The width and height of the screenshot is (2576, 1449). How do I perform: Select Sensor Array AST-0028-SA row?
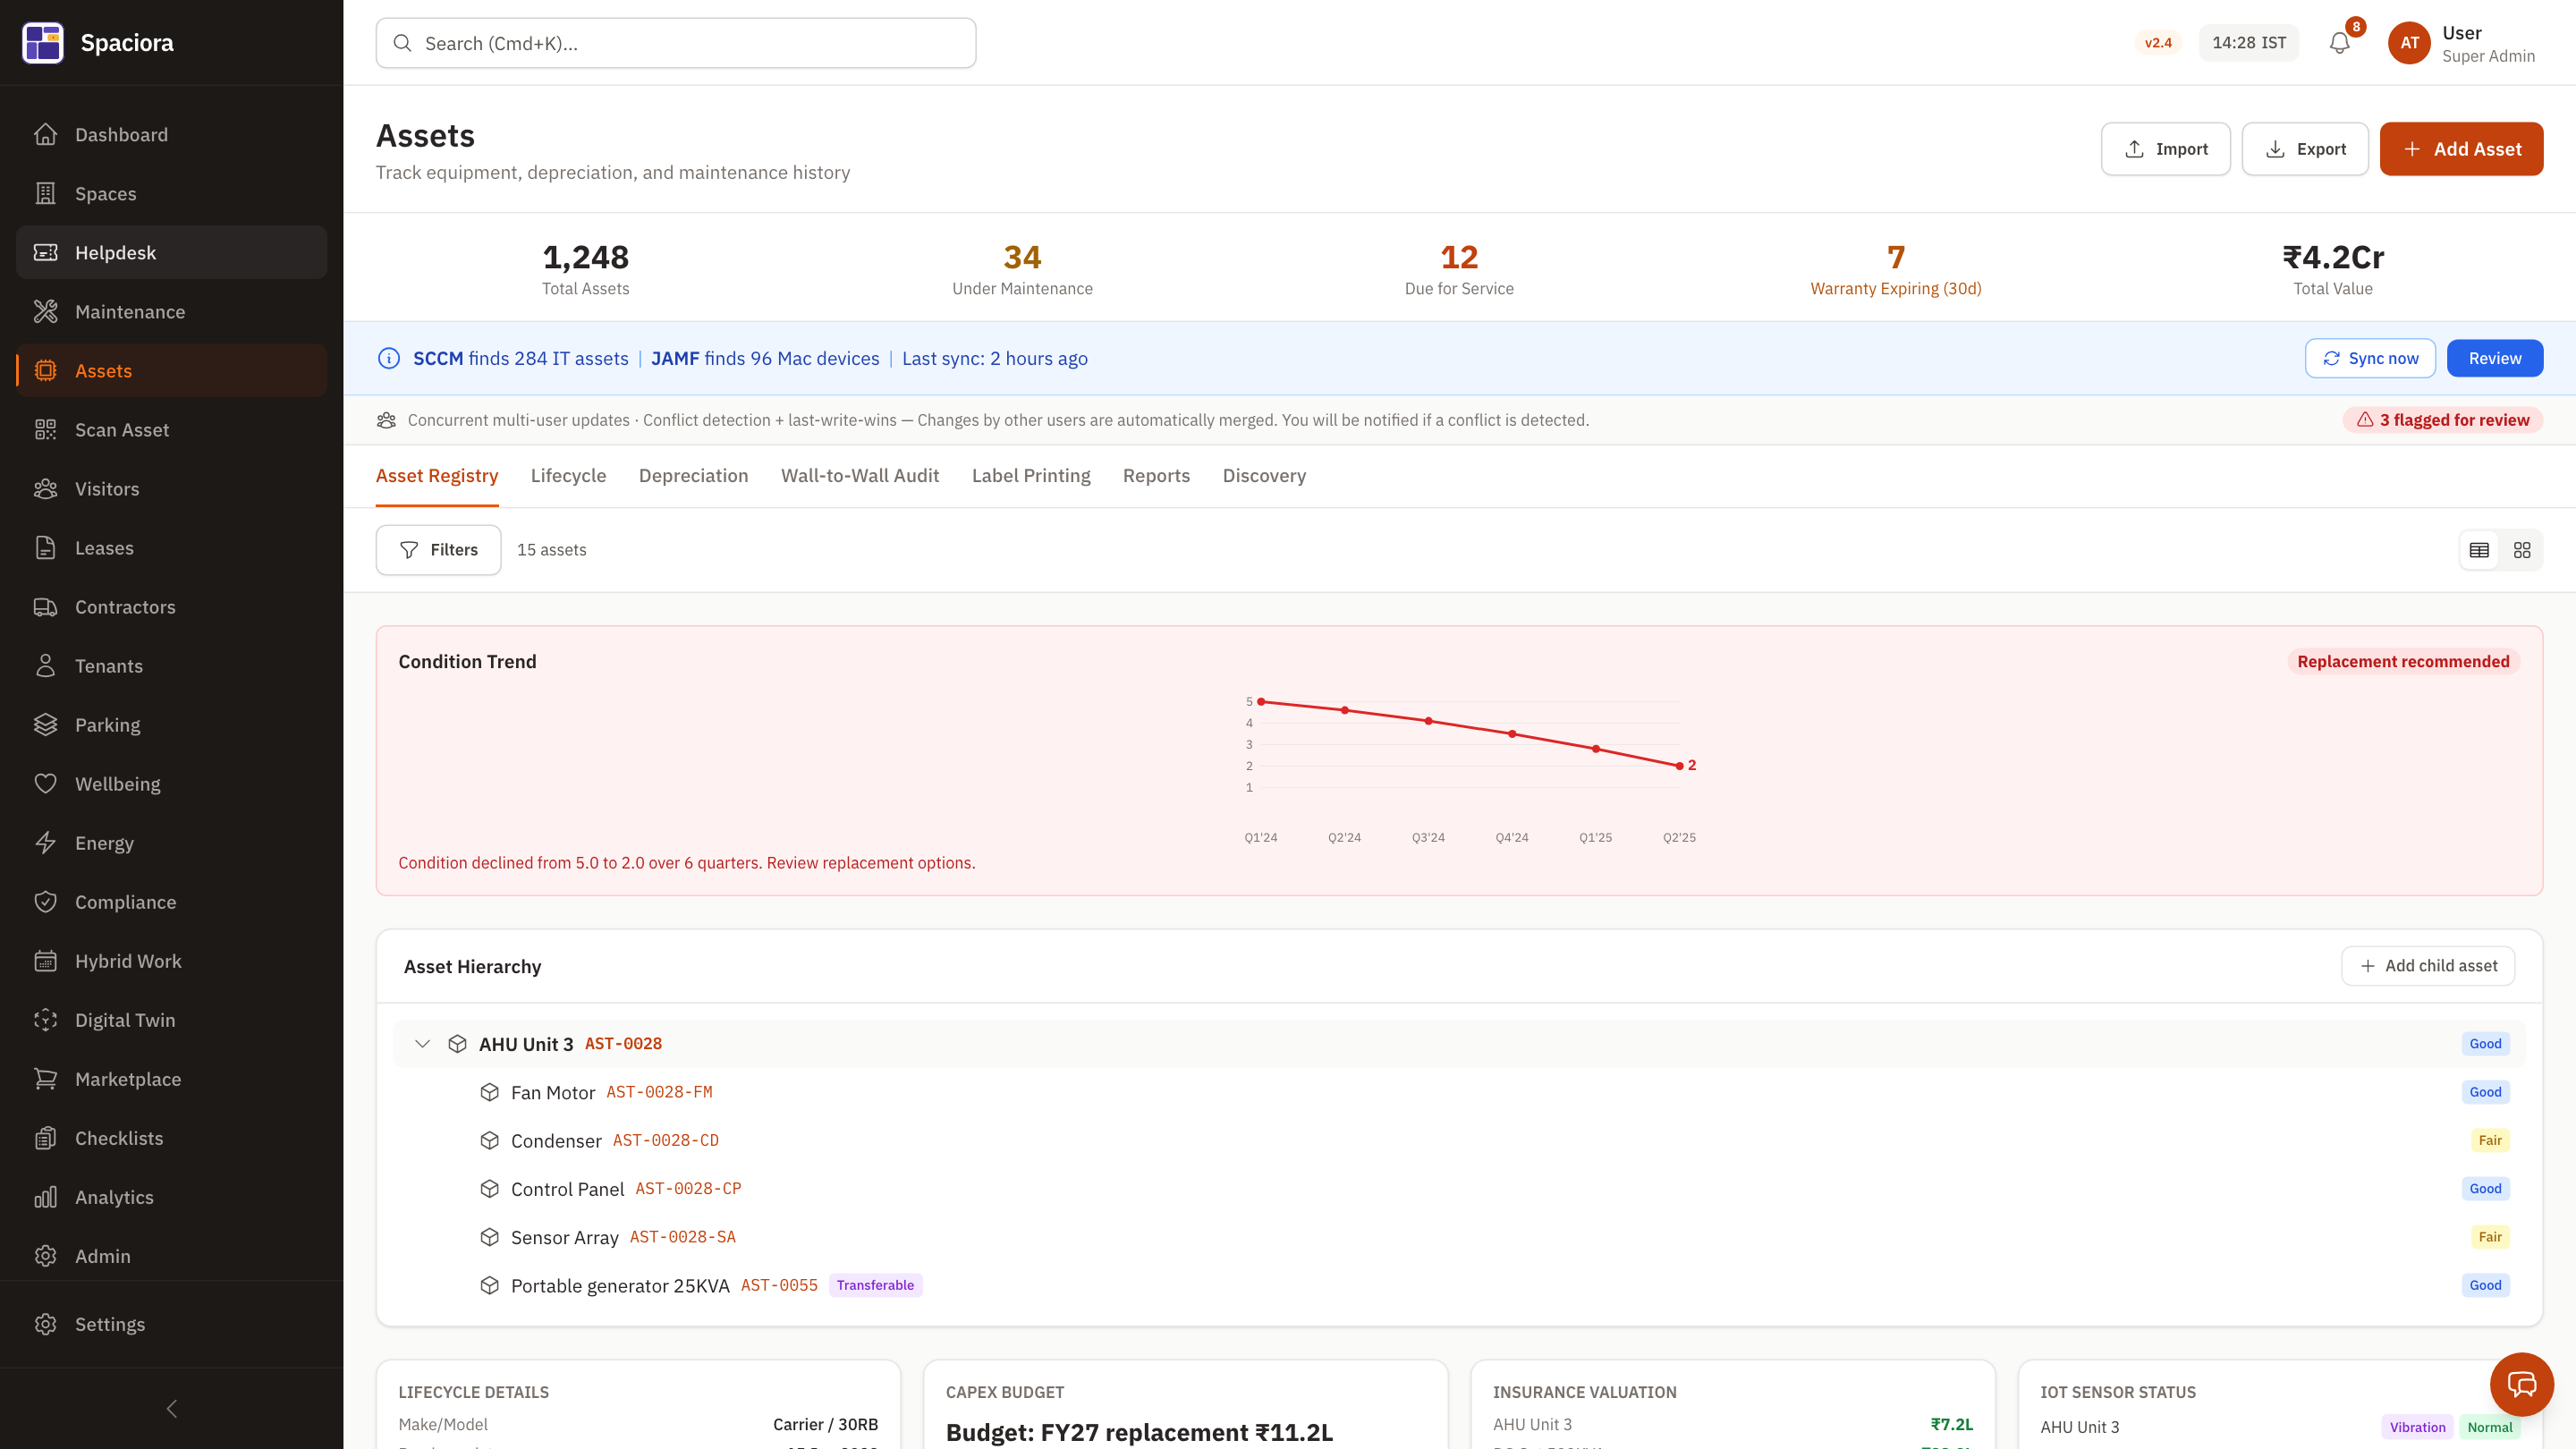point(1459,1236)
